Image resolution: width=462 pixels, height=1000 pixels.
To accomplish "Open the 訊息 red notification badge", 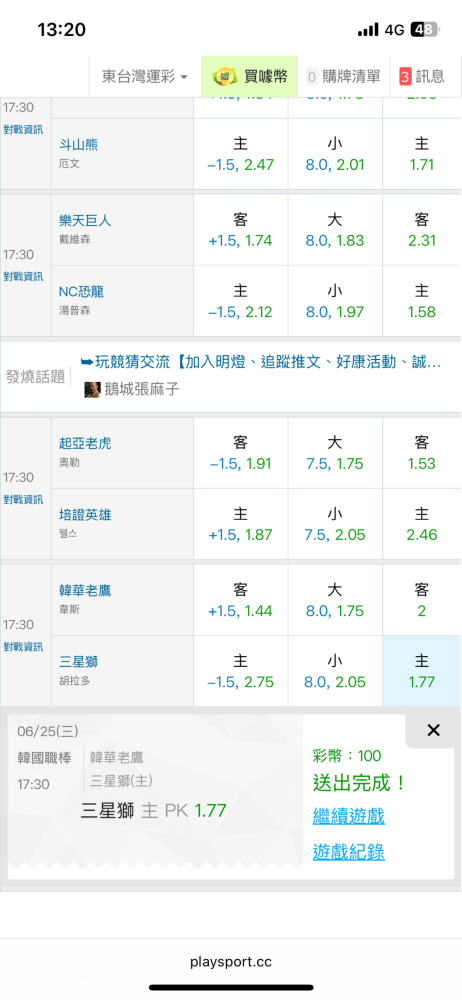I will click(x=405, y=77).
